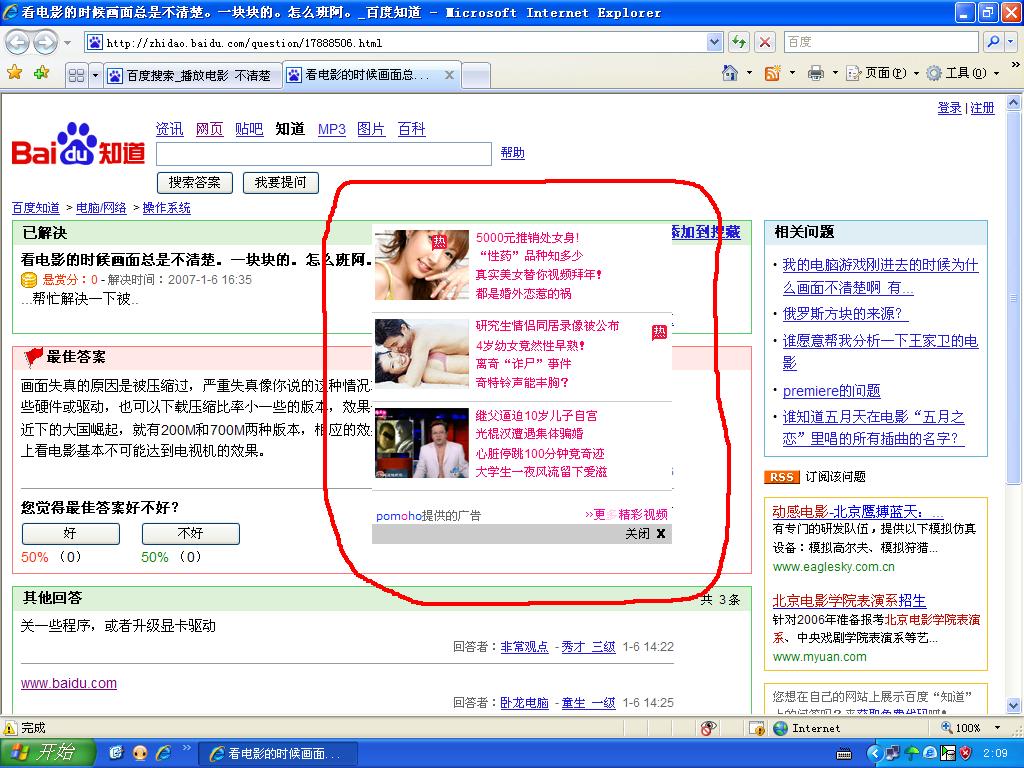Image resolution: width=1024 pixels, height=768 pixels.
Task: Vote 不好 for the best answer
Action: click(191, 534)
